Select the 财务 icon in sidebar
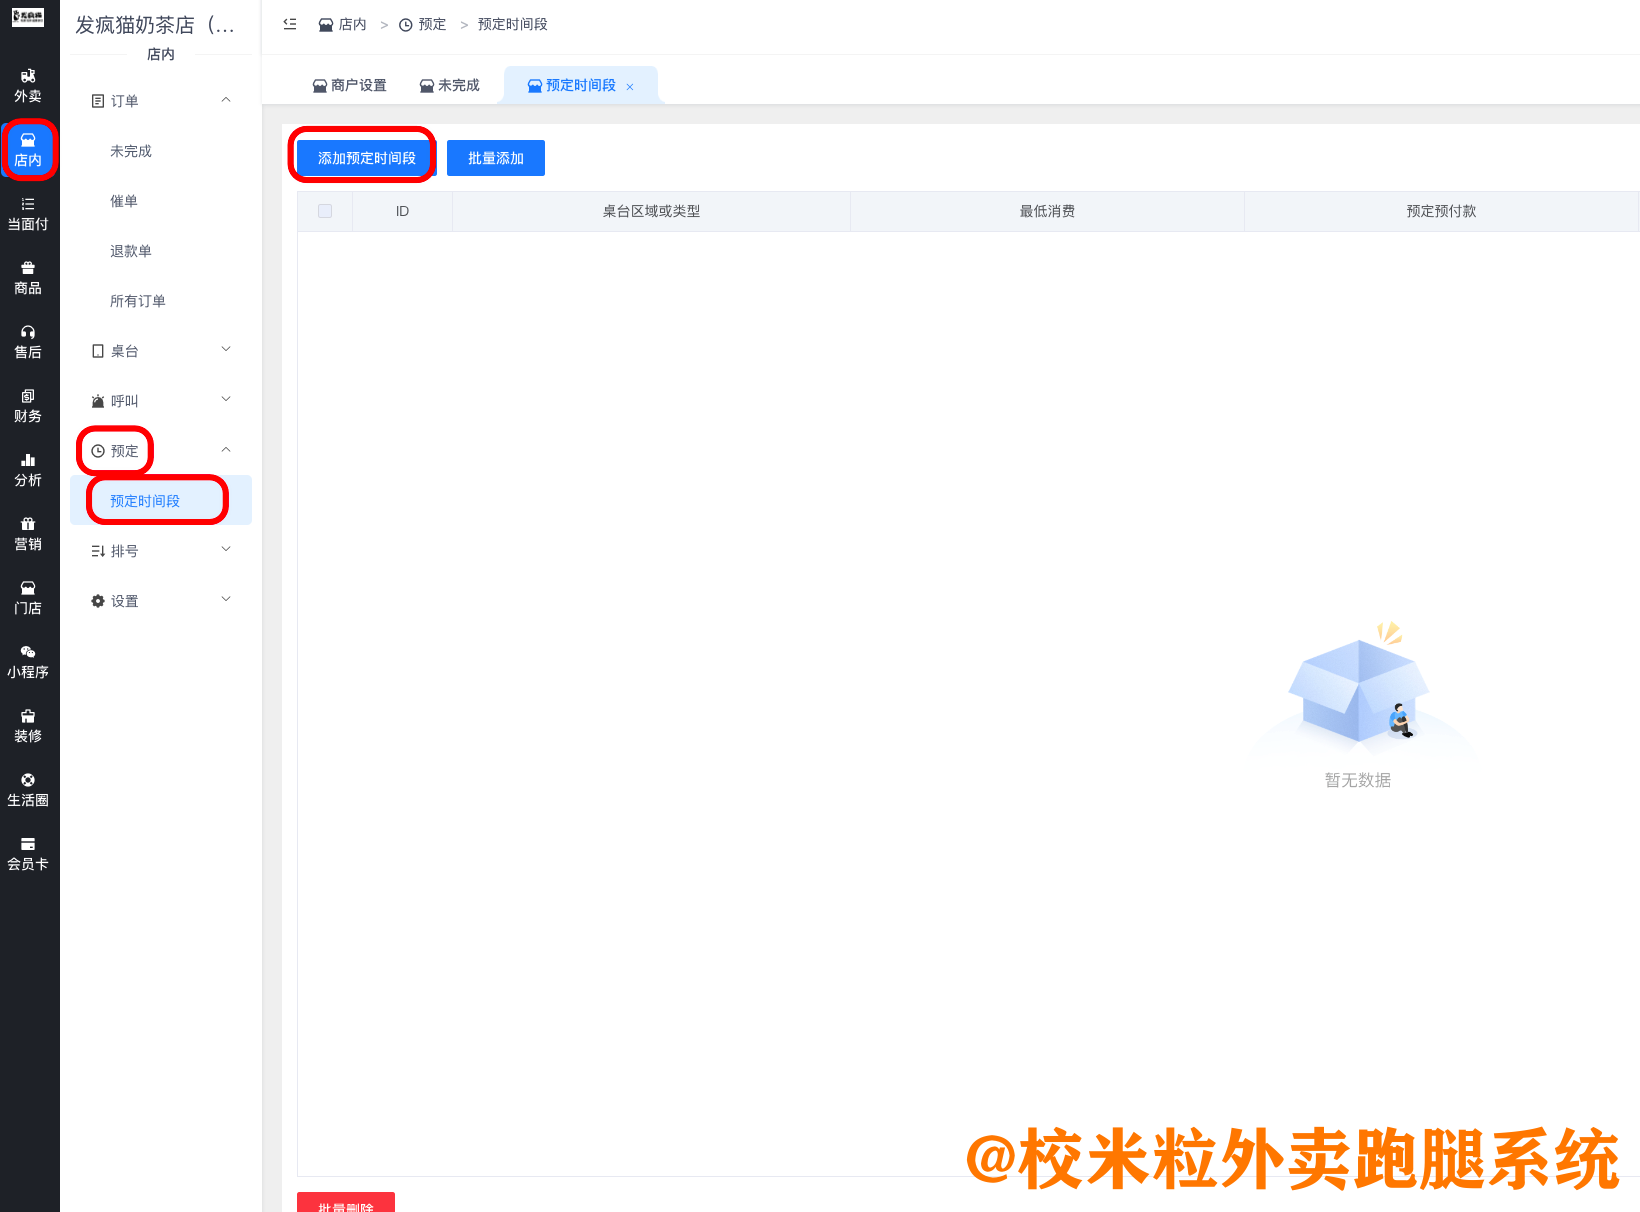1640x1212 pixels. click(28, 405)
